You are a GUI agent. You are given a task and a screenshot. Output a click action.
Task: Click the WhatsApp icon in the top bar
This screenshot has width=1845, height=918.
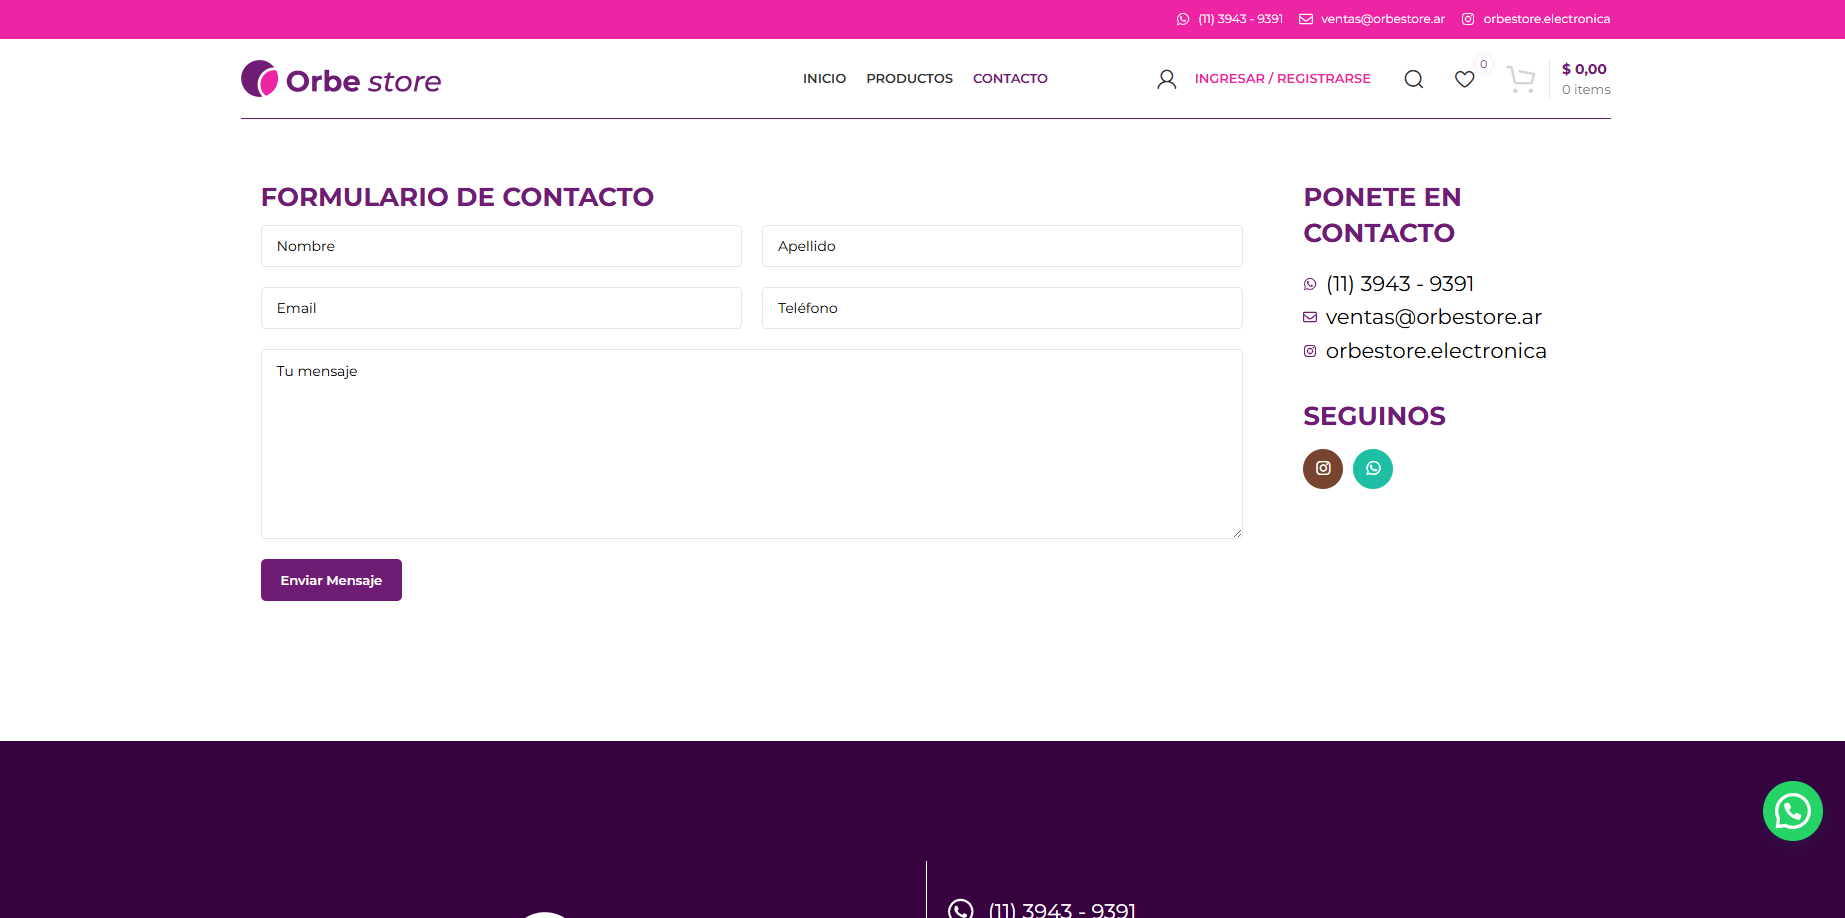pyautogui.click(x=1183, y=19)
